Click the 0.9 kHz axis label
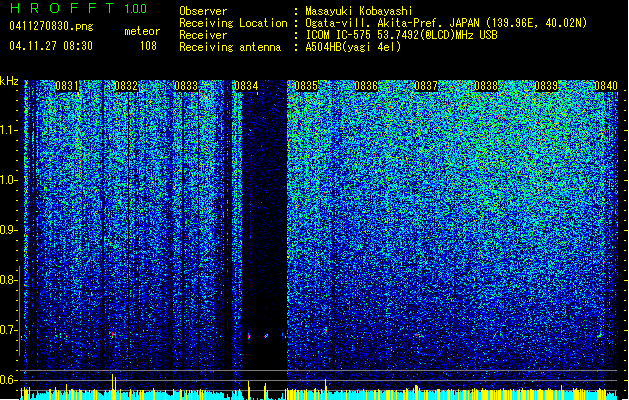The height and width of the screenshot is (400, 629). pos(8,230)
